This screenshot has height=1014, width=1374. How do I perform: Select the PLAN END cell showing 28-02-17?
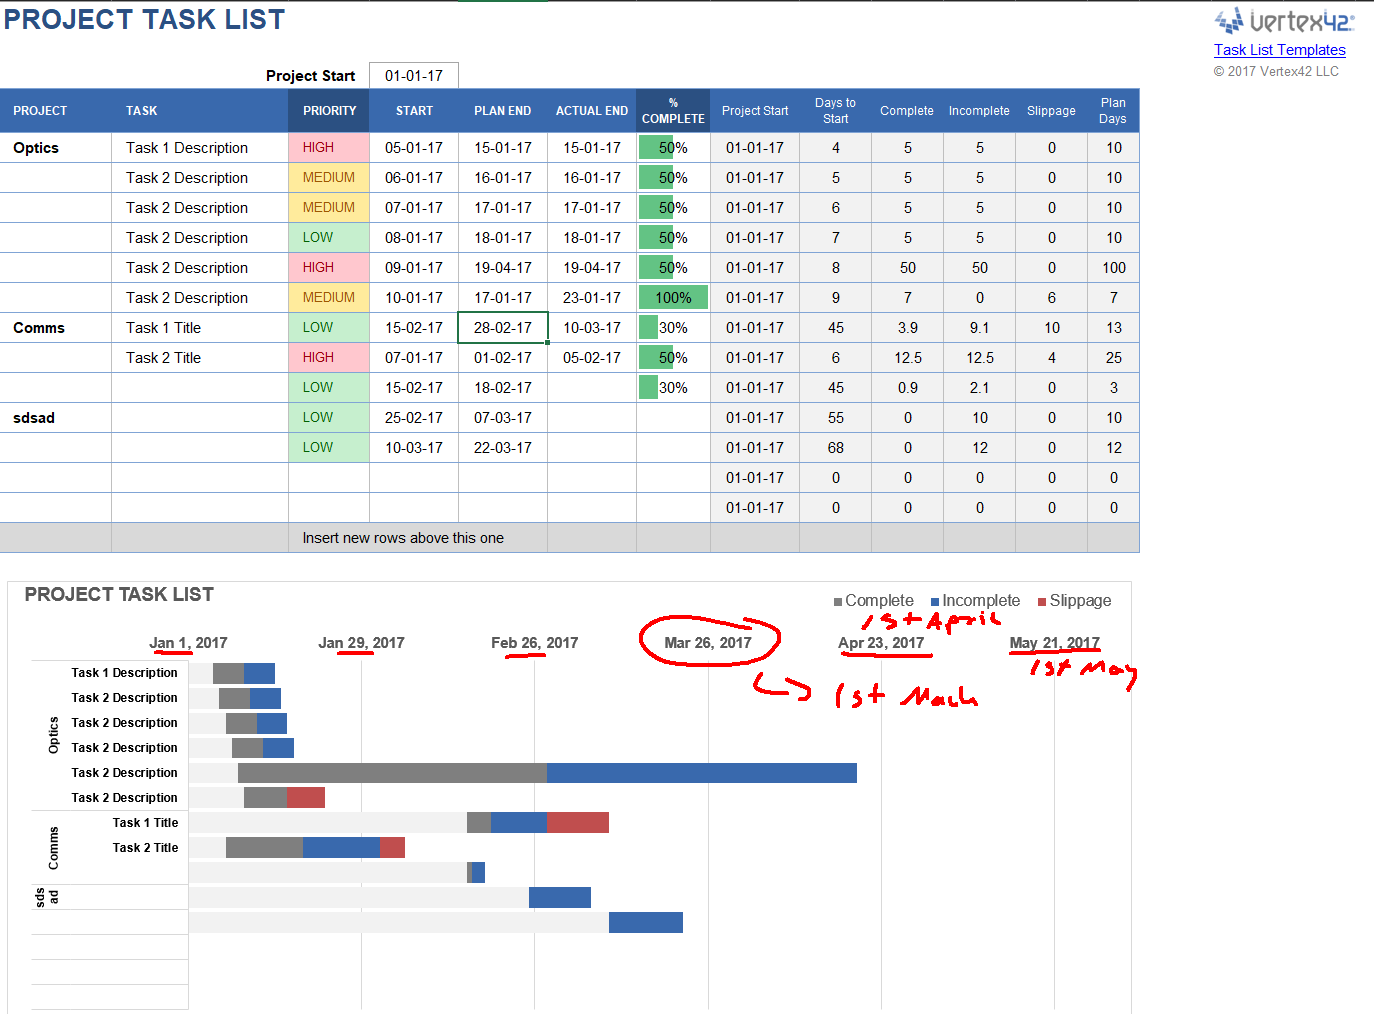(502, 327)
